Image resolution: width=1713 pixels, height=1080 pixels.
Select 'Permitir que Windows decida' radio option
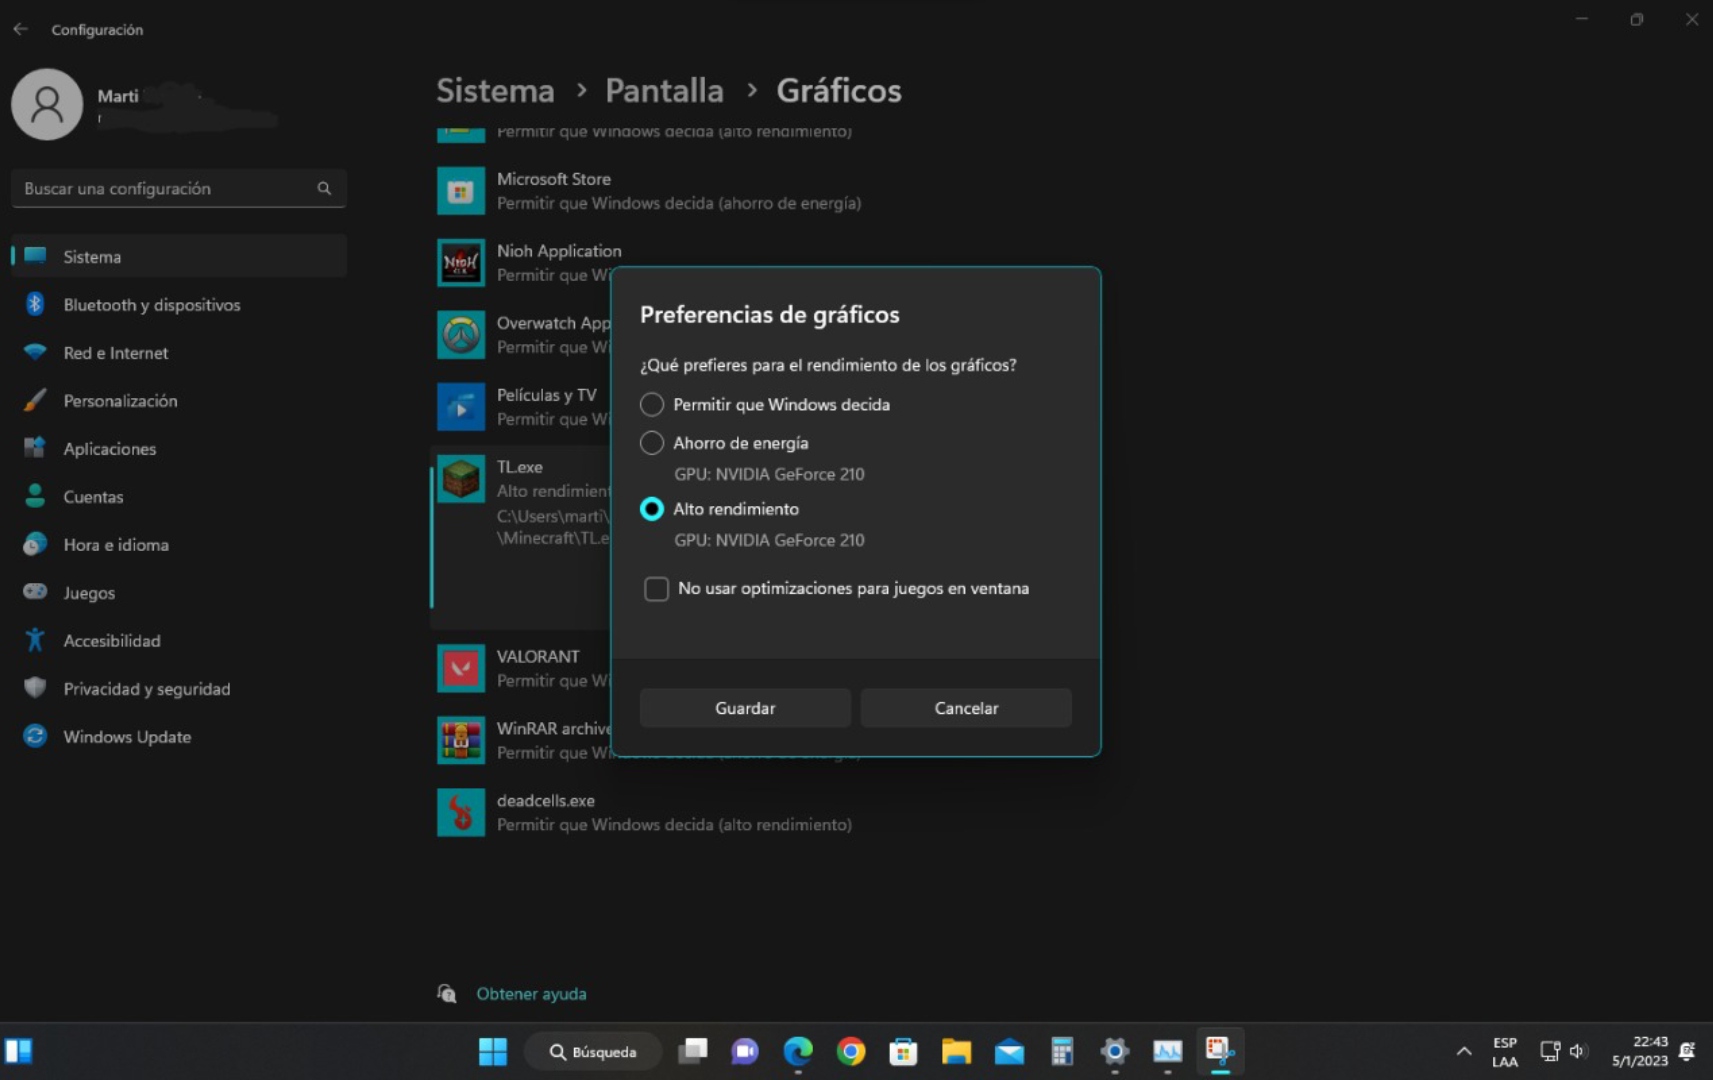[652, 404]
